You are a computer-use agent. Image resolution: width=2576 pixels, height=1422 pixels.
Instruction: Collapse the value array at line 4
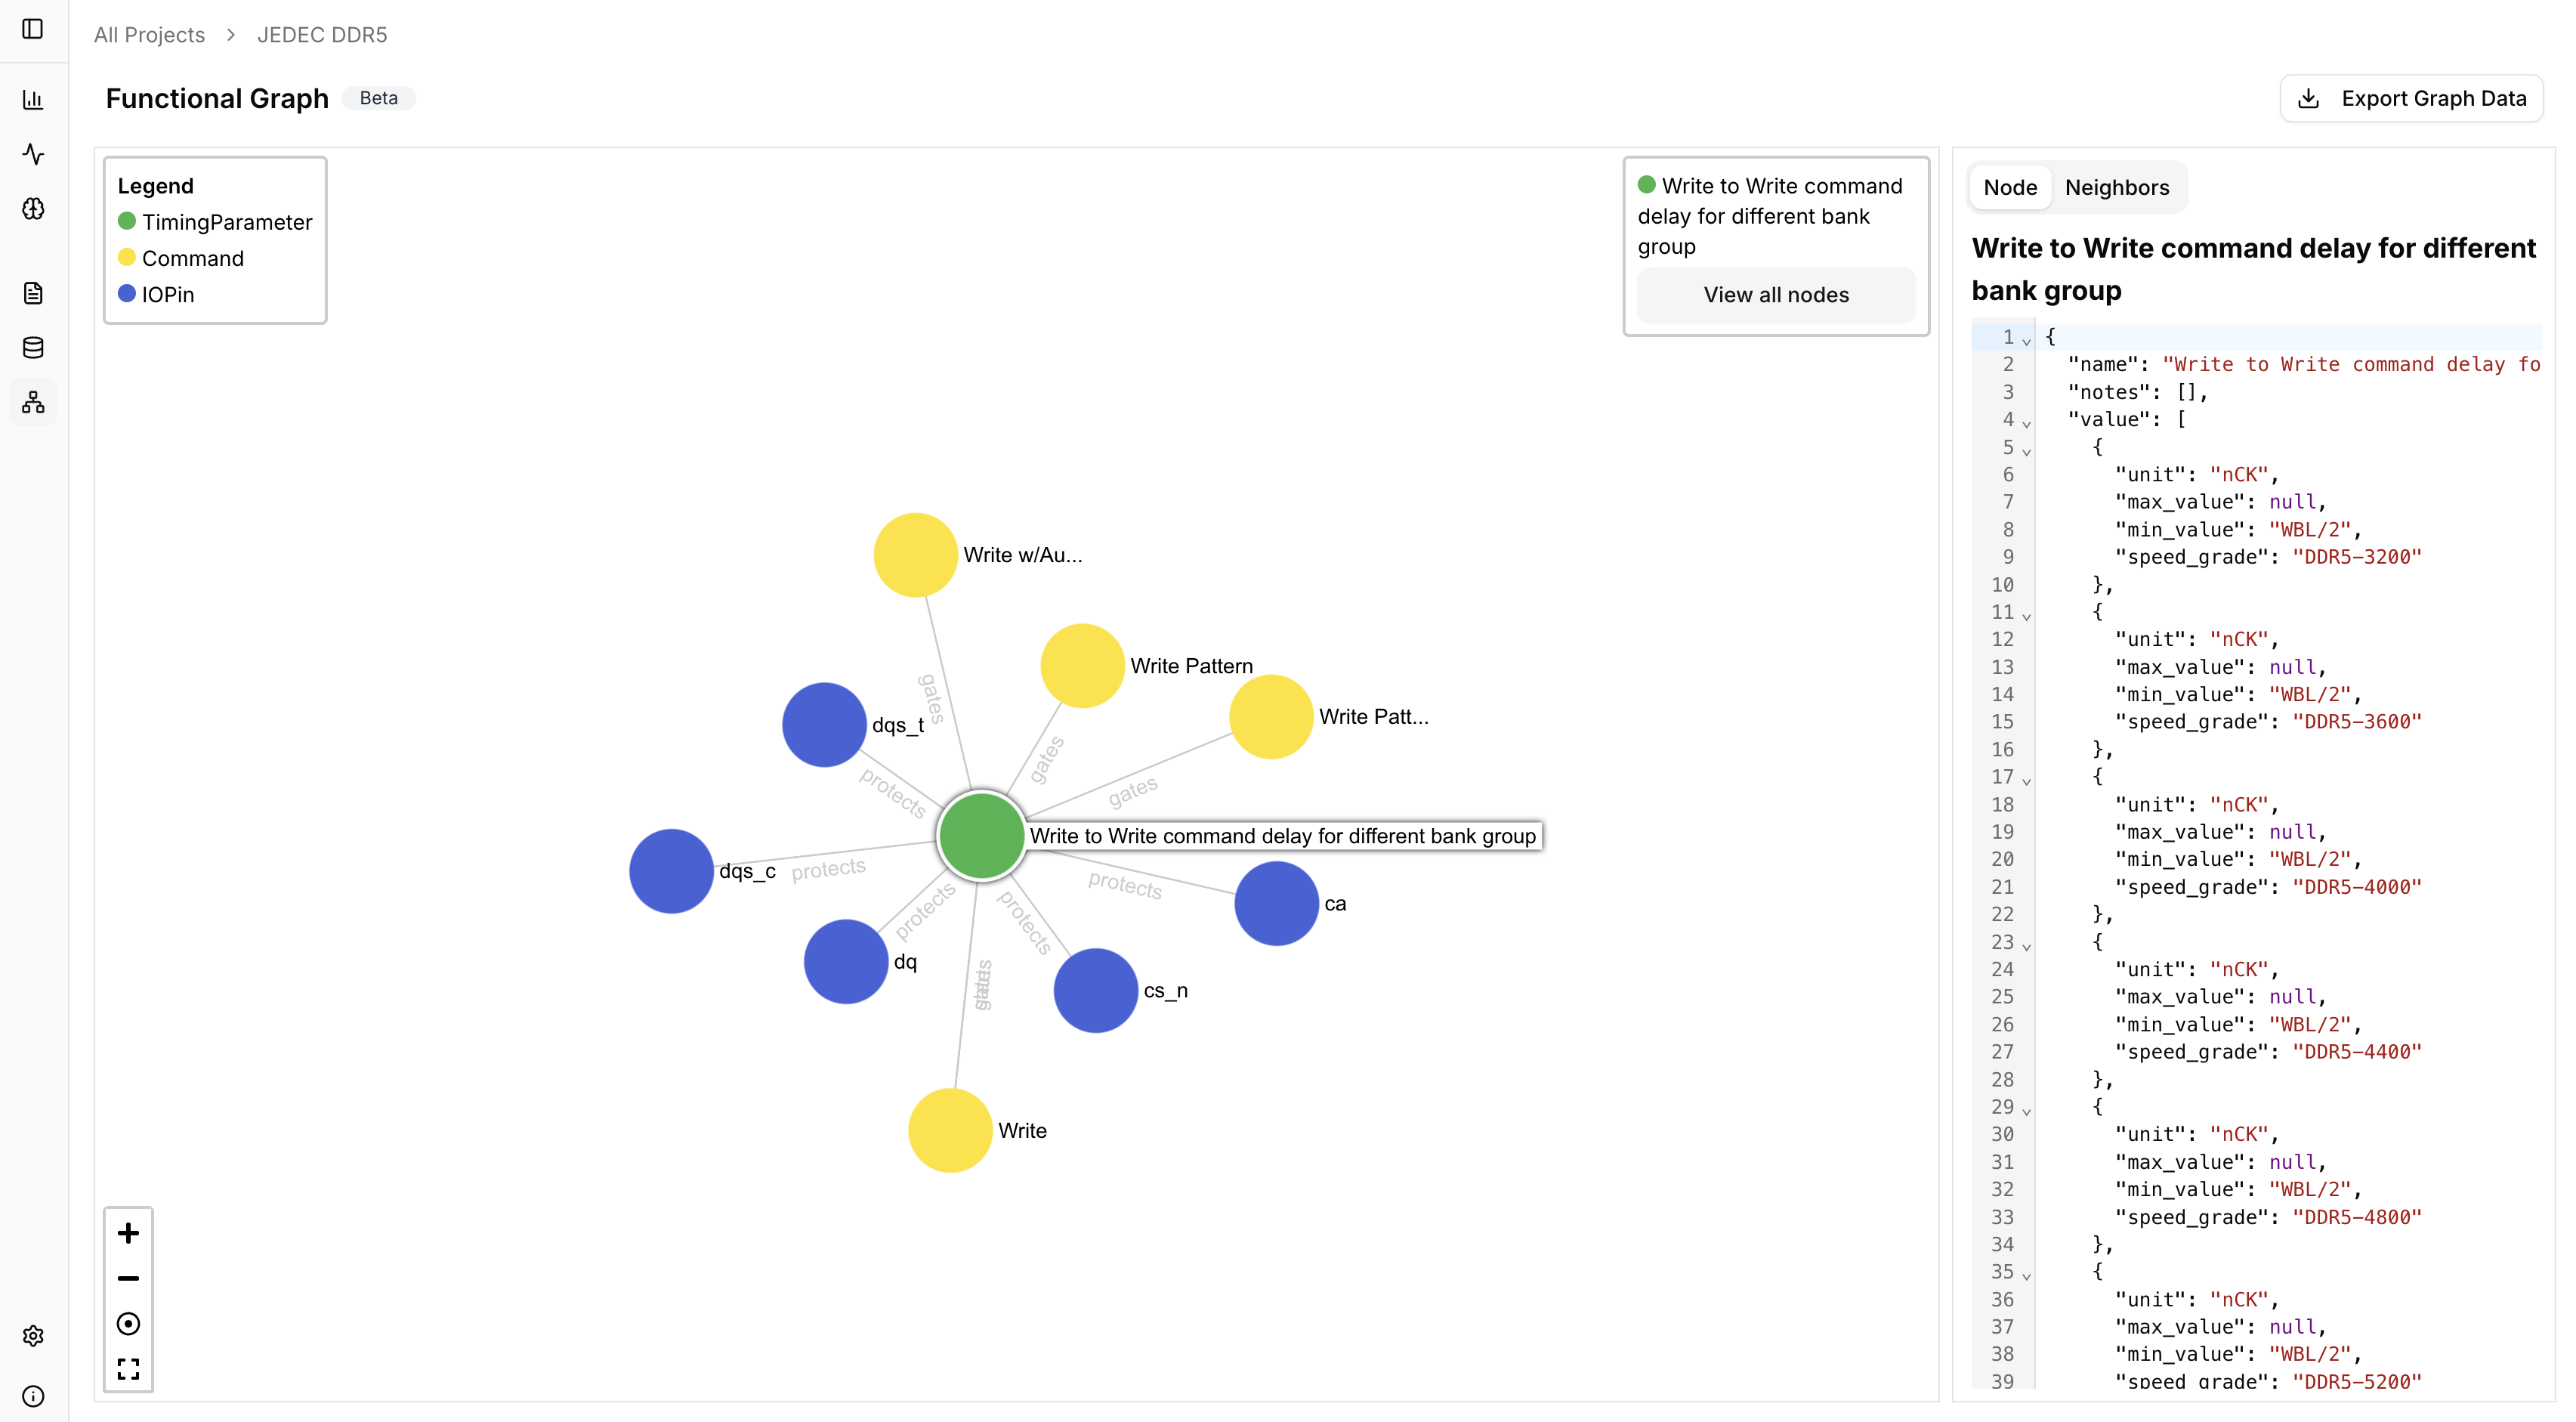[2027, 423]
